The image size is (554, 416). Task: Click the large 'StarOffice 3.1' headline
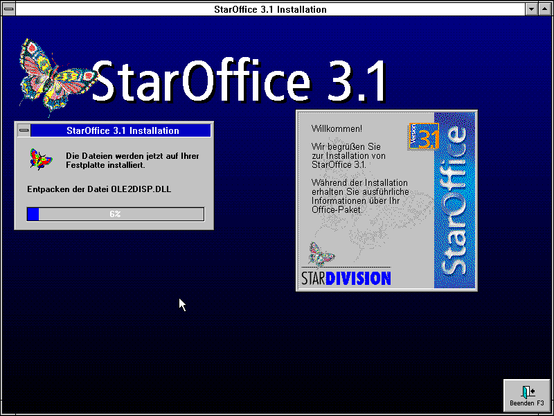coord(240,81)
